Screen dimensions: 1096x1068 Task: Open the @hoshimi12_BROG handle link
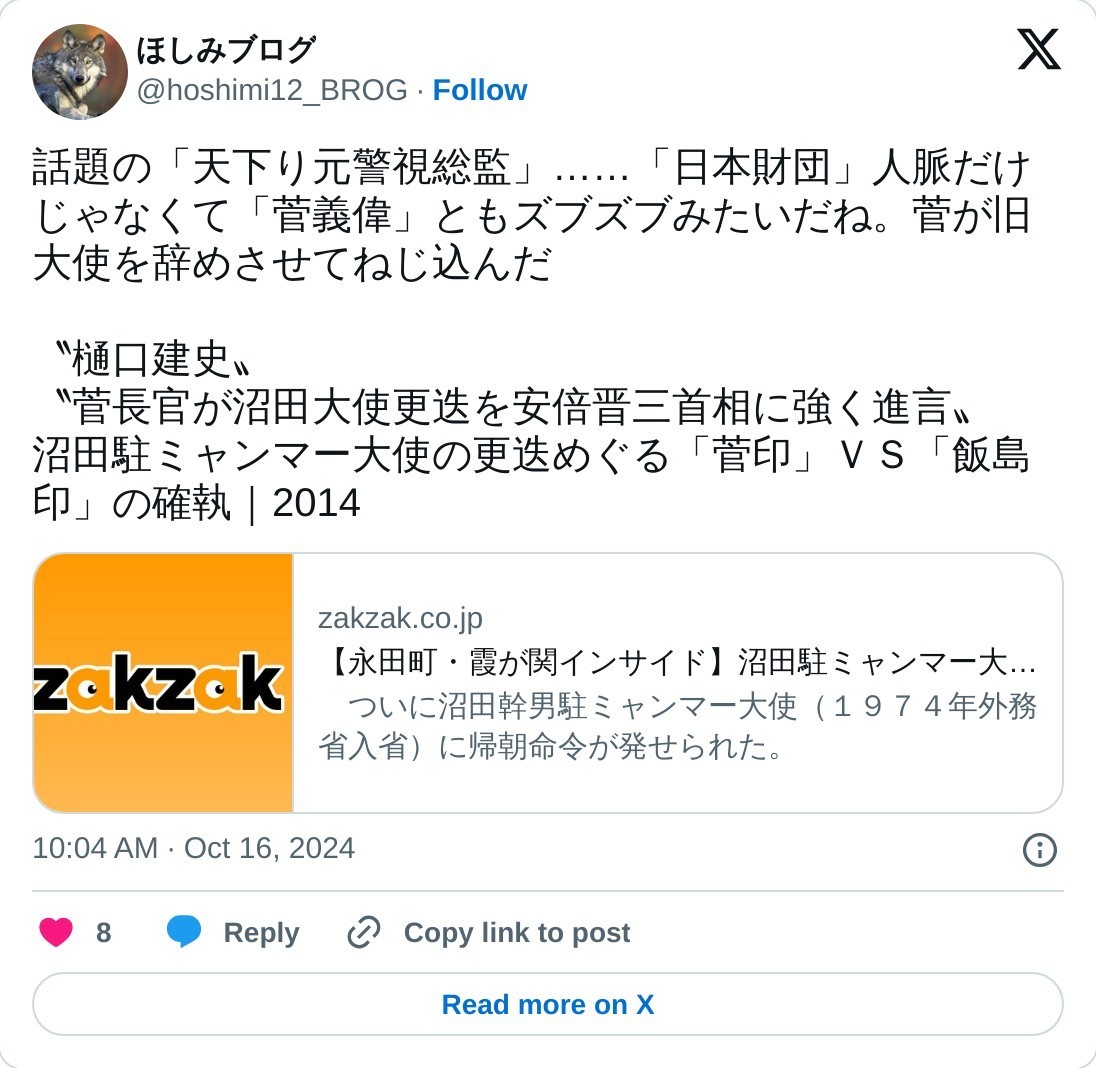[272, 90]
